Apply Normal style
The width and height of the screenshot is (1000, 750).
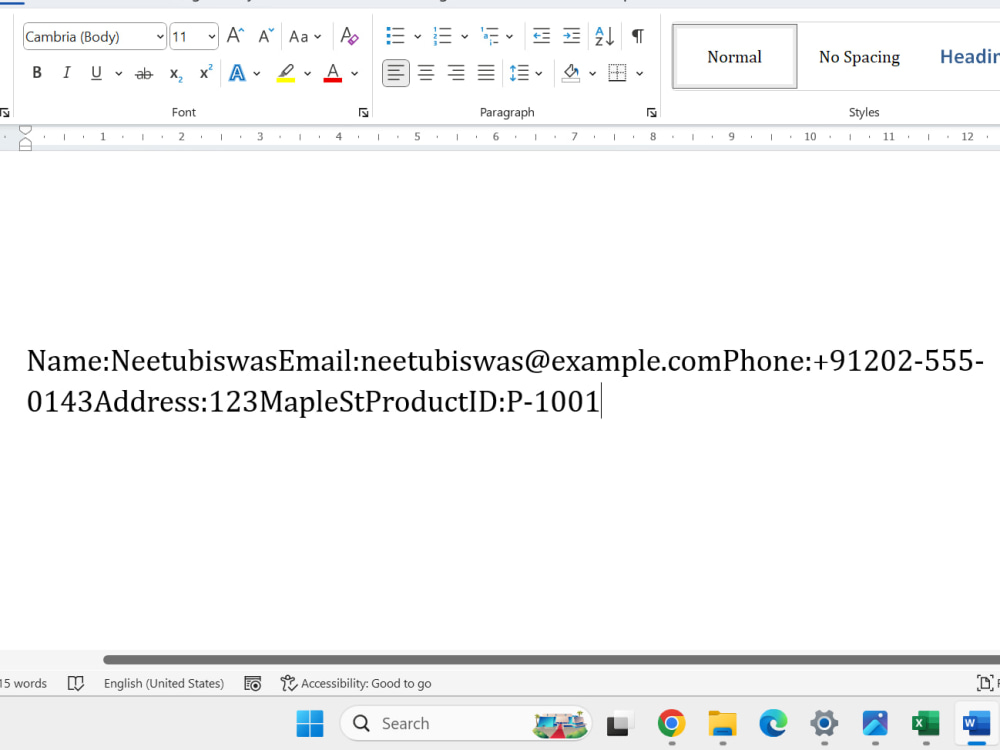(x=735, y=57)
